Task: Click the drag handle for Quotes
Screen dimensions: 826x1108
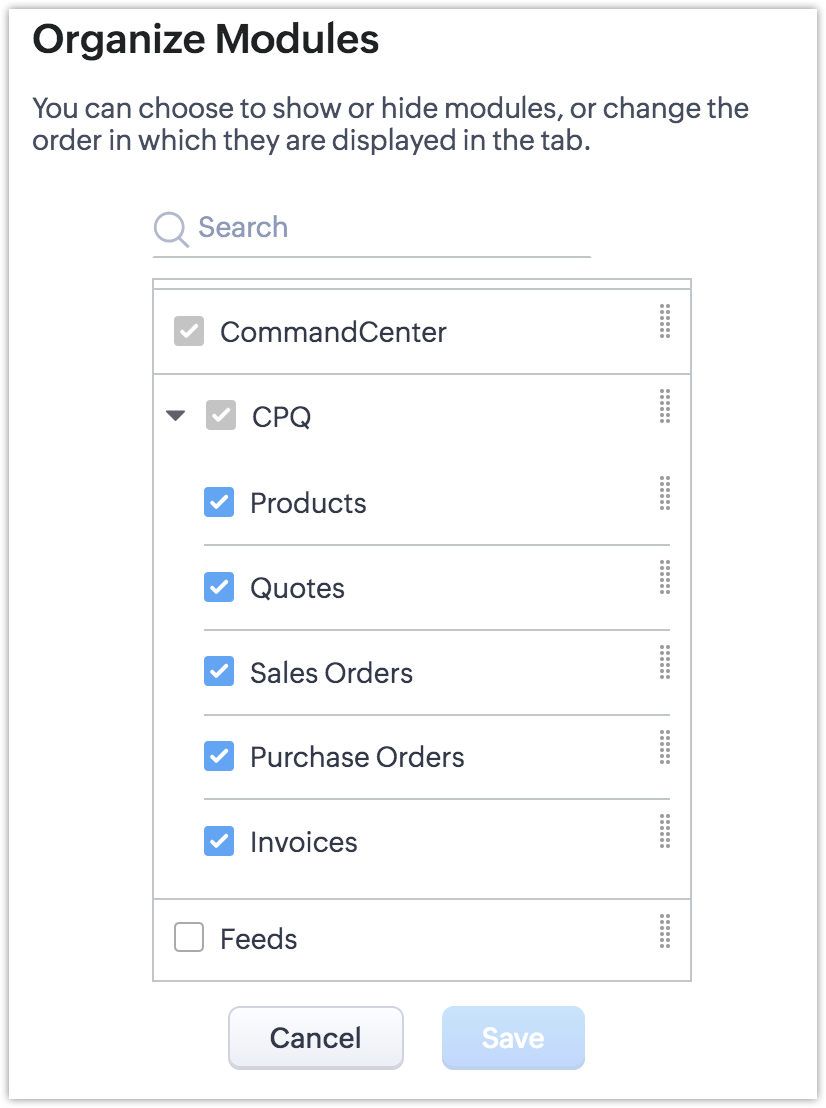Action: pyautogui.click(x=665, y=577)
